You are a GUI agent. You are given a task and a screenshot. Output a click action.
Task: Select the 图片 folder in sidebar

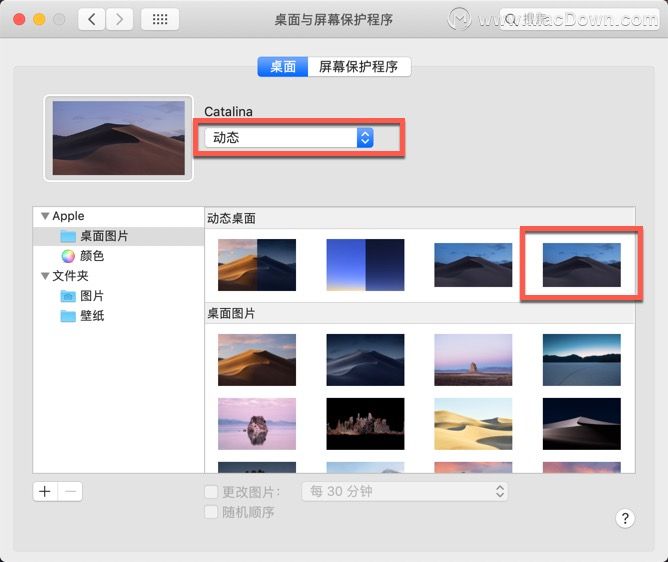(x=82, y=296)
